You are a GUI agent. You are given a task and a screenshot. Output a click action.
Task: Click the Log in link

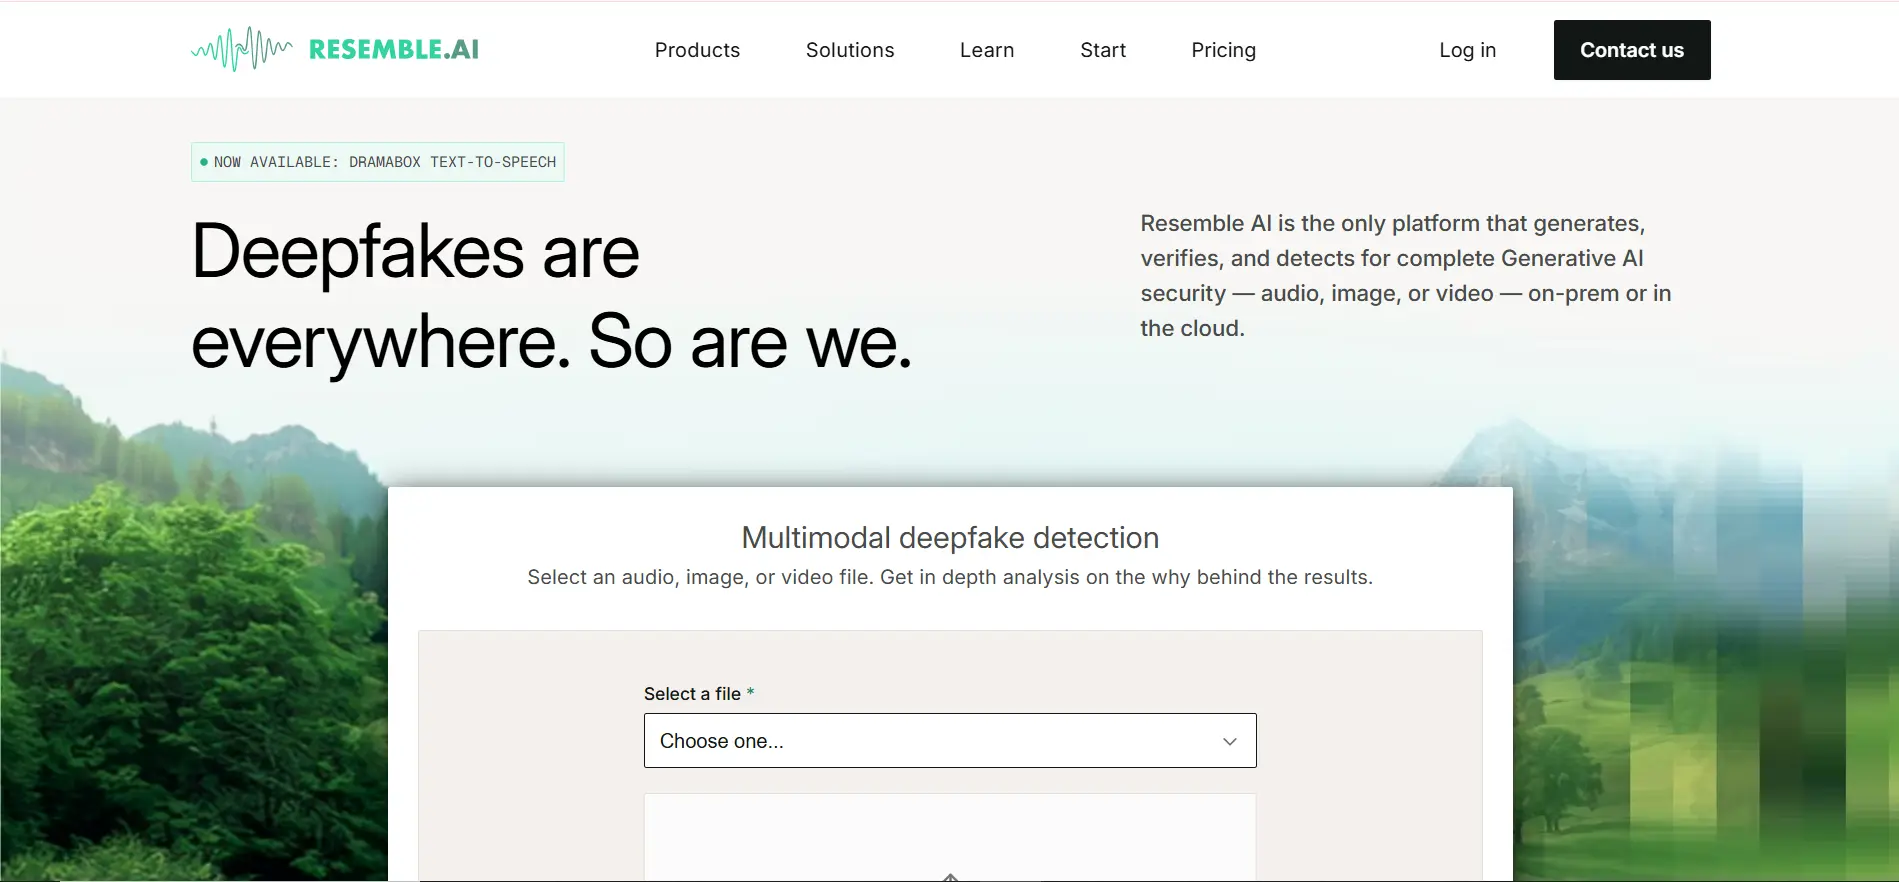(1467, 50)
